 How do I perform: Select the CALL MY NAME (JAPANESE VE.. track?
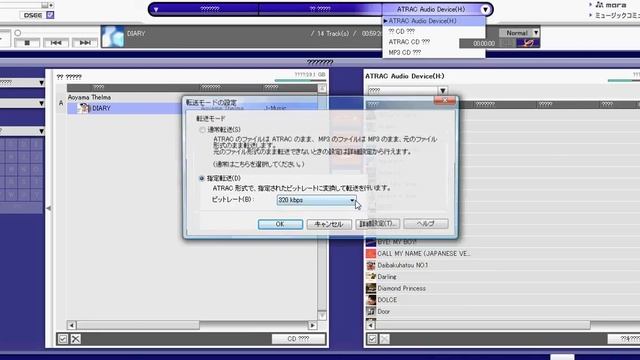[424, 253]
